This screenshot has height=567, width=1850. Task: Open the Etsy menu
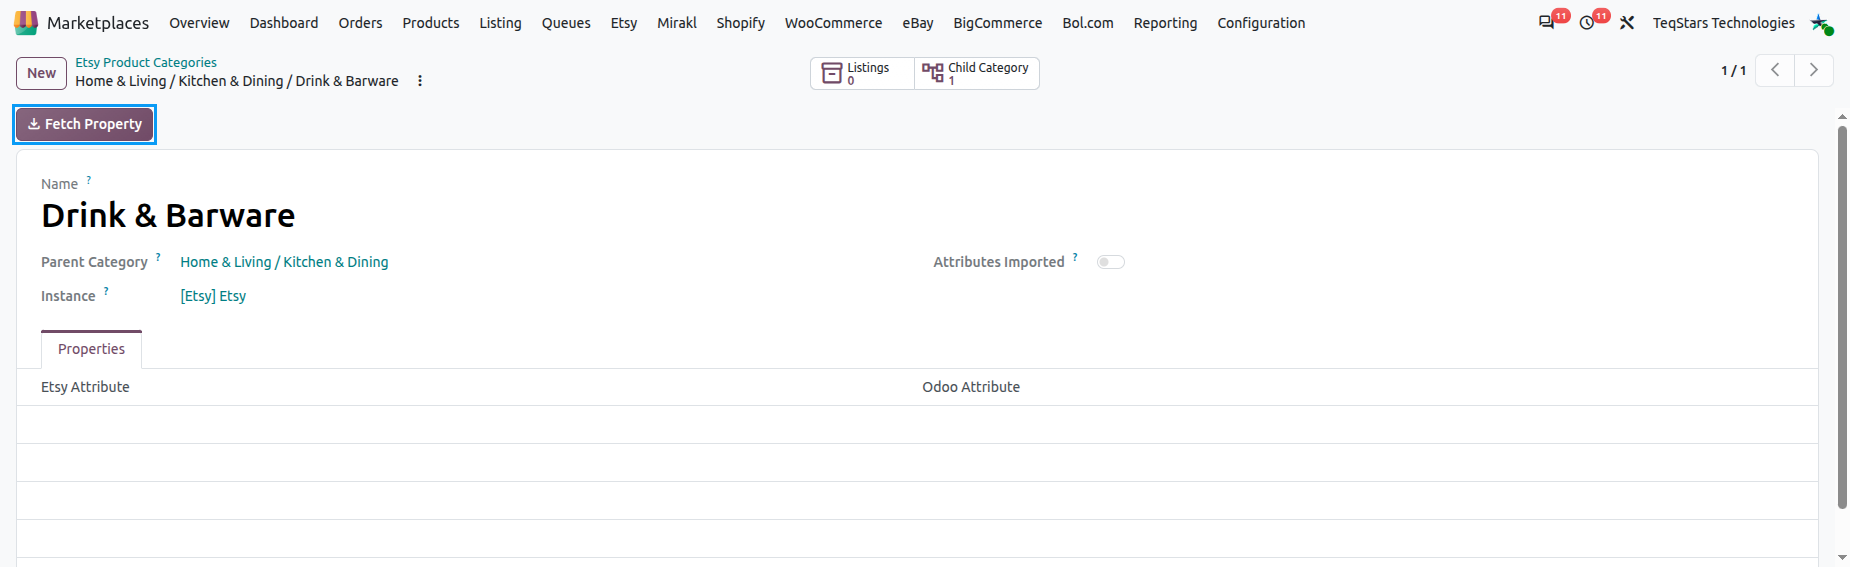click(624, 23)
